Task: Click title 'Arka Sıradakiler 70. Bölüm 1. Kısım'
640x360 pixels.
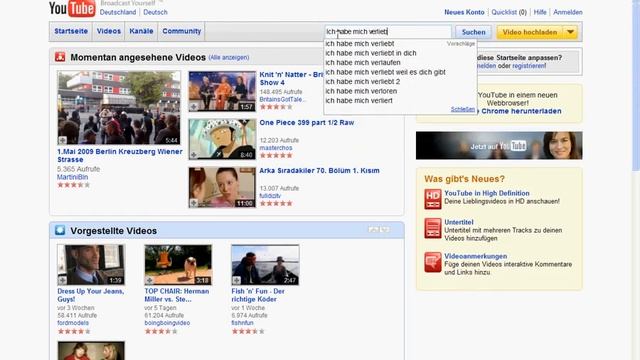Action: point(319,171)
